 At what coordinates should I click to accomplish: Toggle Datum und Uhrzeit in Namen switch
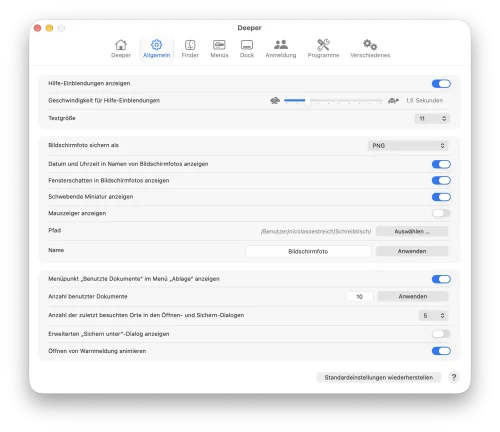441,164
